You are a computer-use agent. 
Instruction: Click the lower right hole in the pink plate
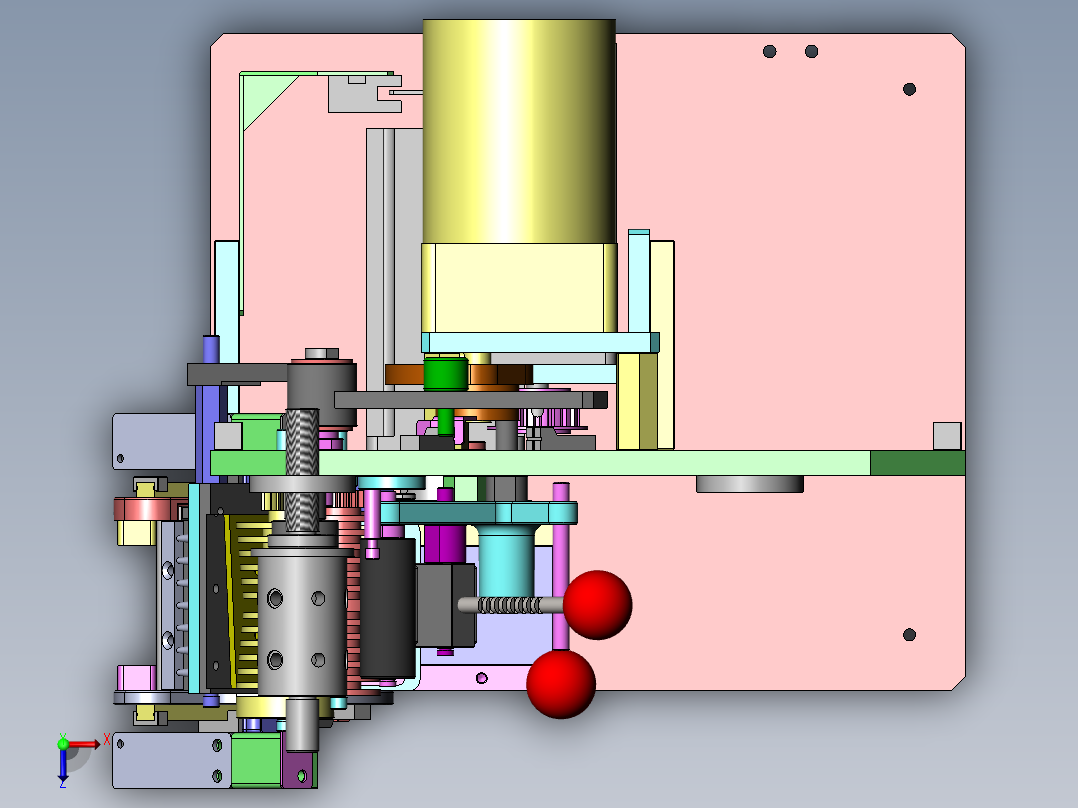click(909, 634)
